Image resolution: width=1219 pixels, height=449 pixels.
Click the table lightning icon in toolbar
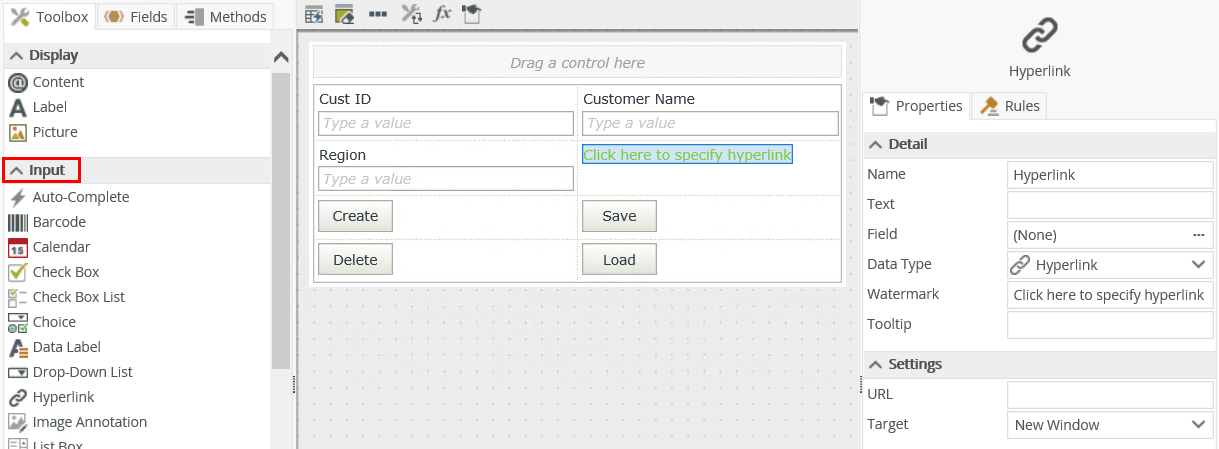pos(314,14)
